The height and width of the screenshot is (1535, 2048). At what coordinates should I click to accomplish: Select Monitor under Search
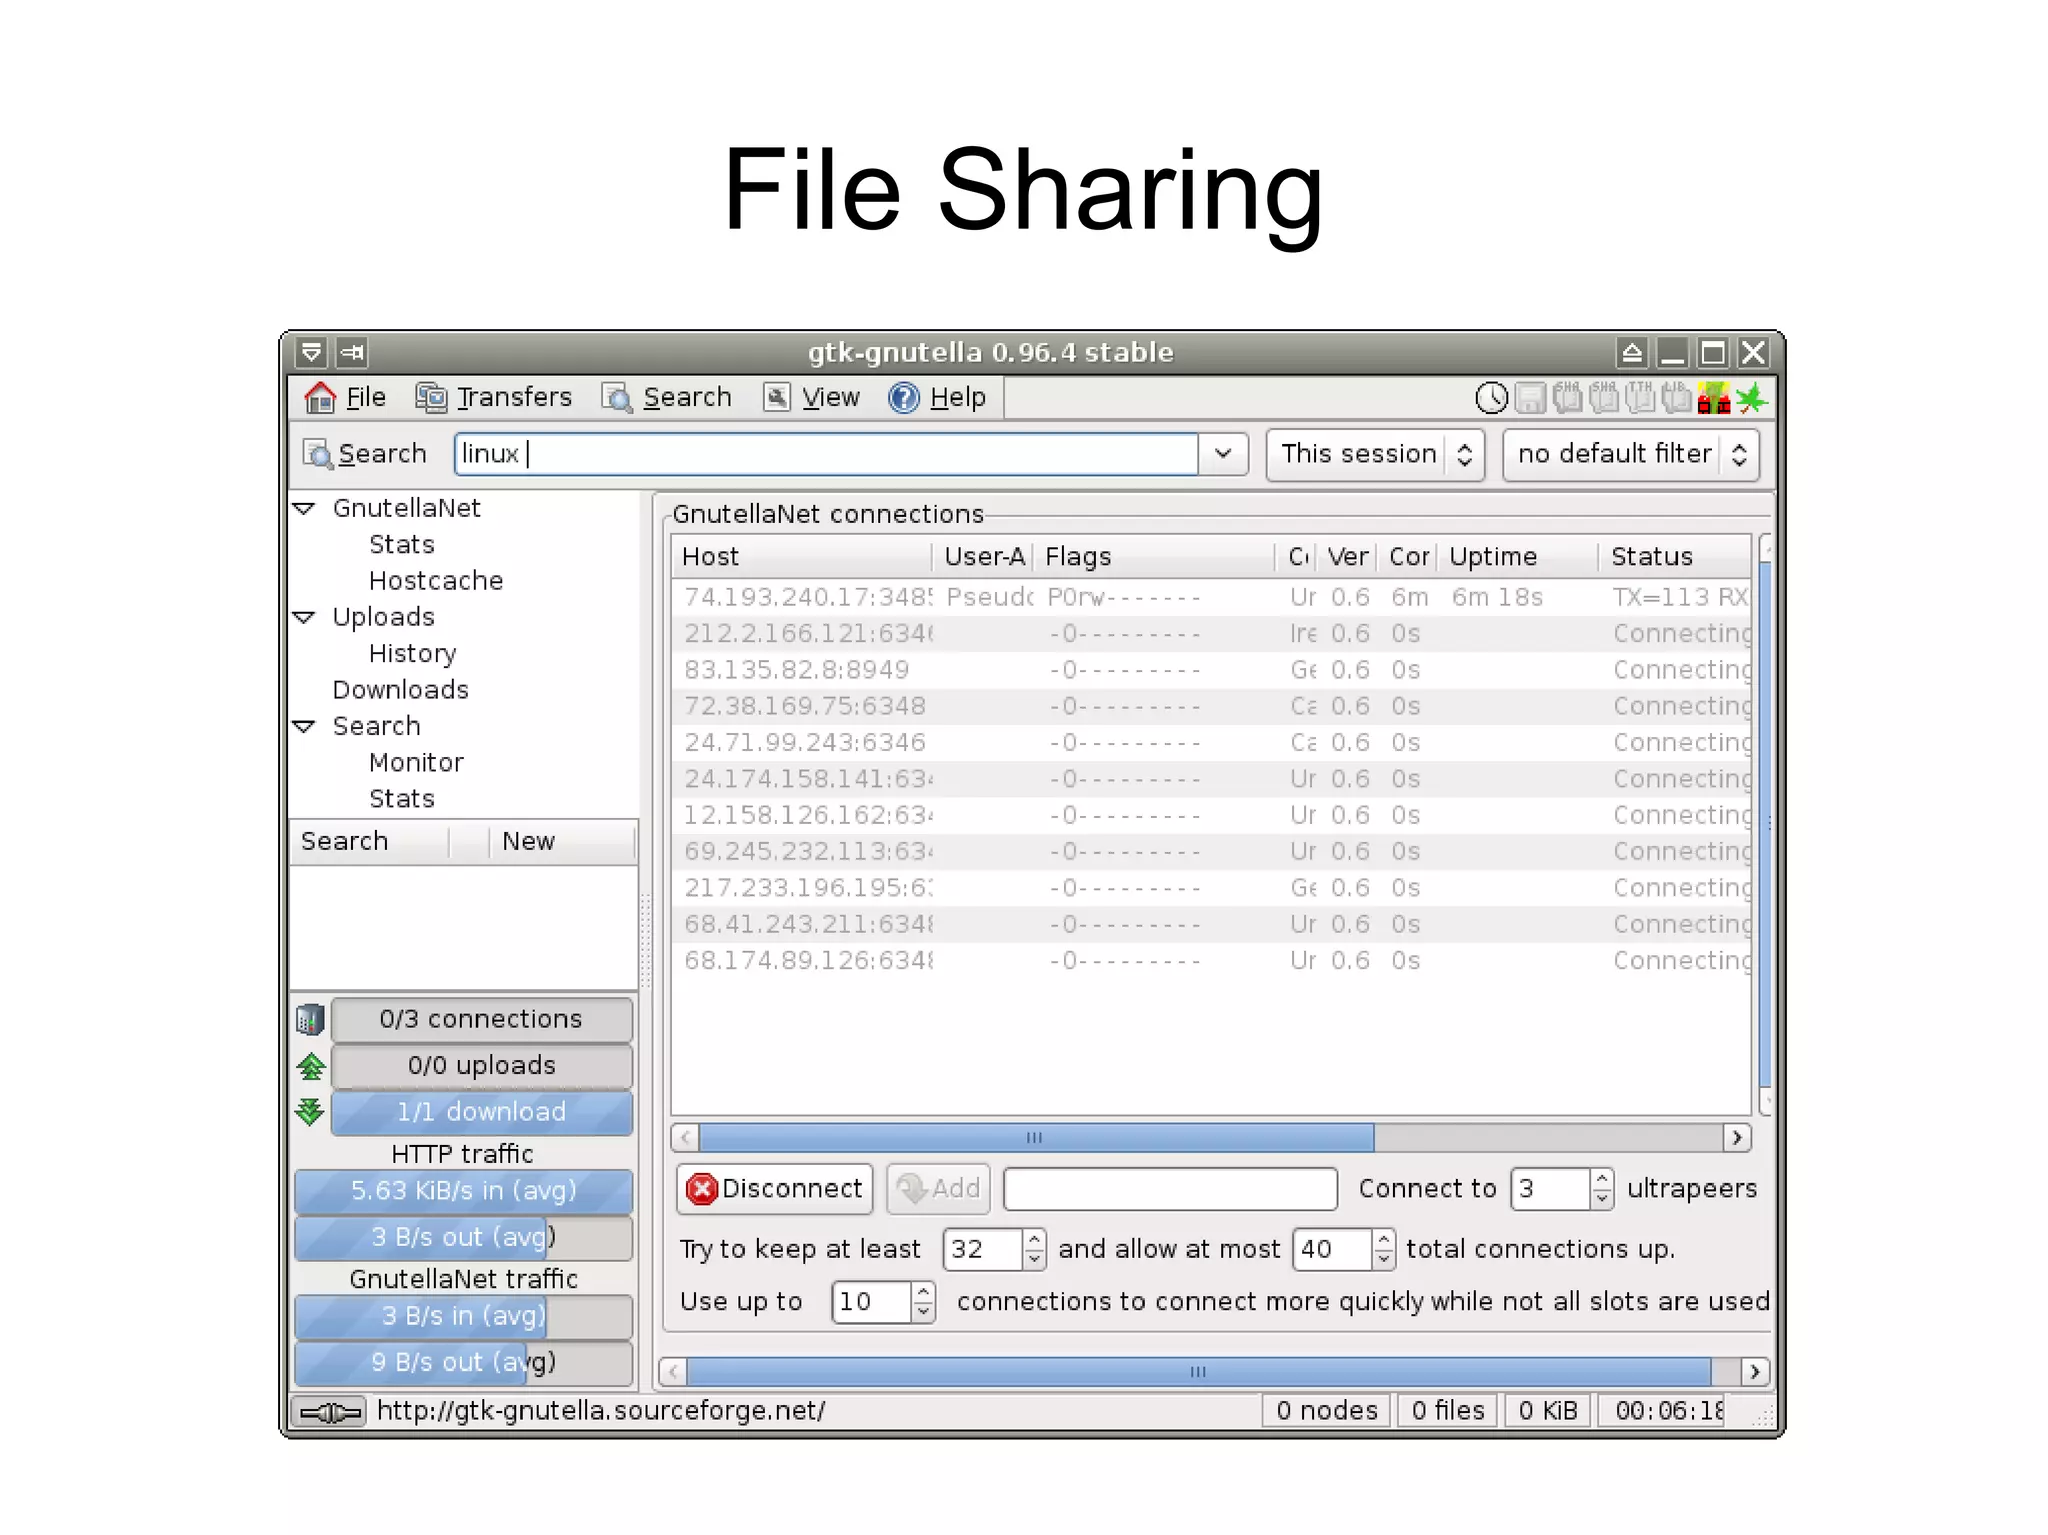pyautogui.click(x=416, y=763)
